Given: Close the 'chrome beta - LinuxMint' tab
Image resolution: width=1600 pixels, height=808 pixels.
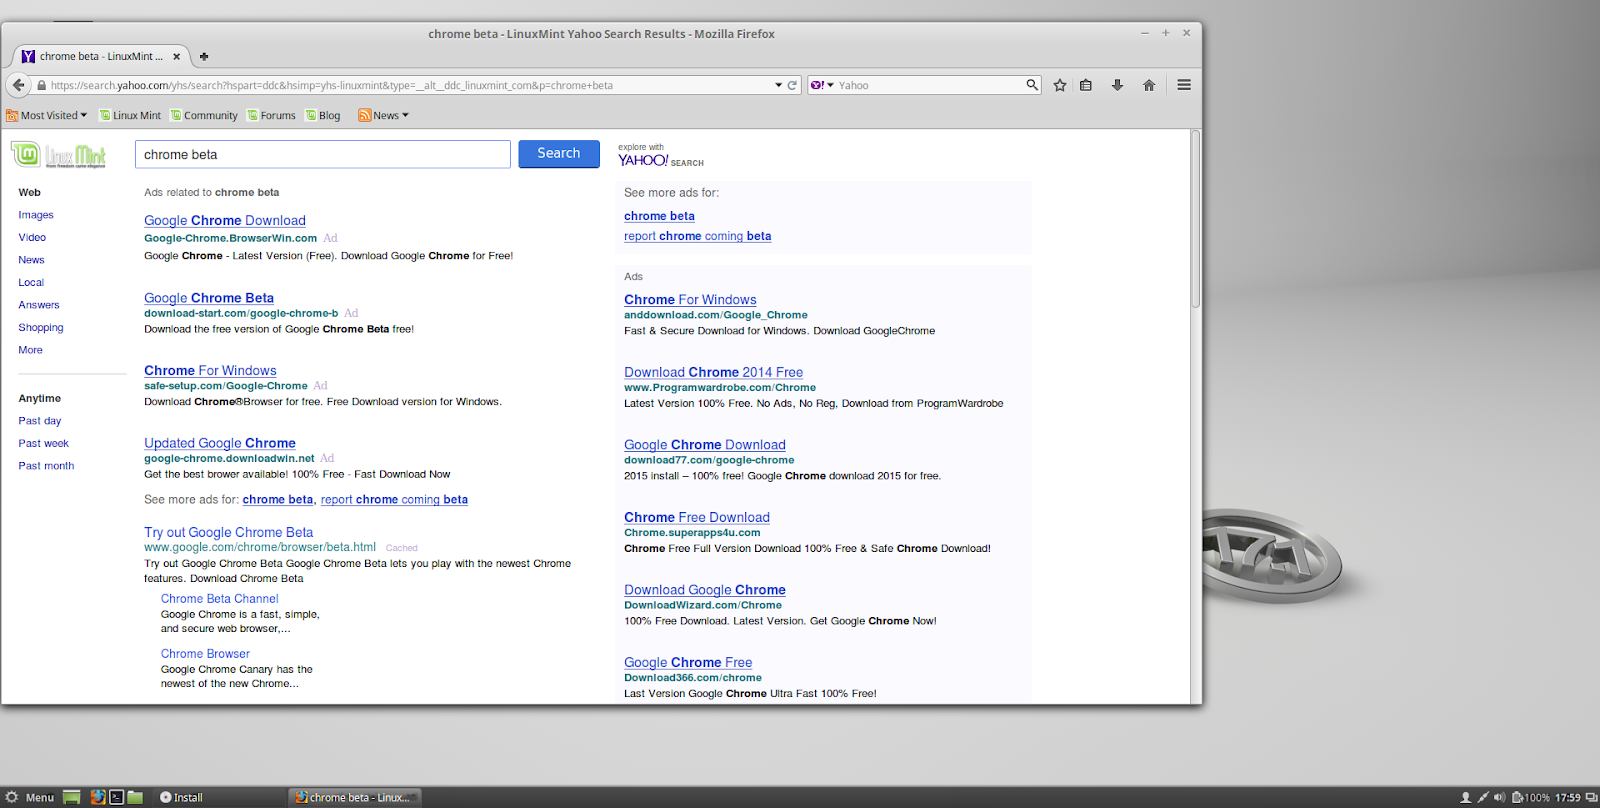Looking at the screenshot, I should 176,57.
